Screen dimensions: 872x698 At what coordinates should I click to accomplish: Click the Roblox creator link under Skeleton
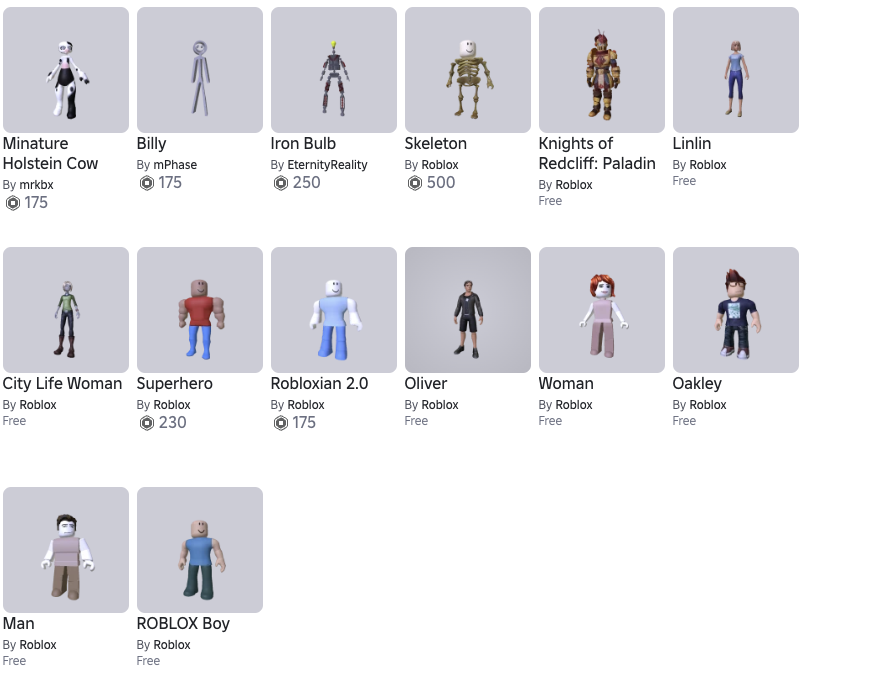440,165
